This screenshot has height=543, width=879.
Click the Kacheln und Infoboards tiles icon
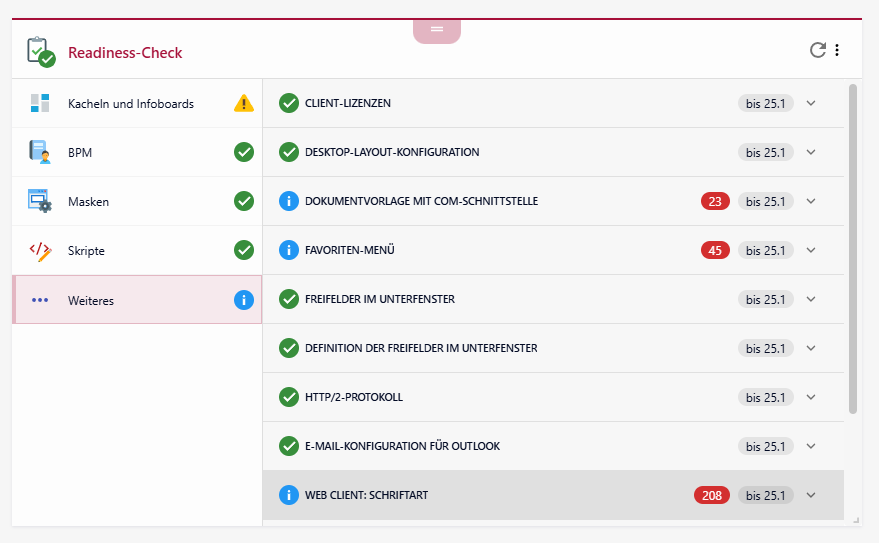click(40, 103)
